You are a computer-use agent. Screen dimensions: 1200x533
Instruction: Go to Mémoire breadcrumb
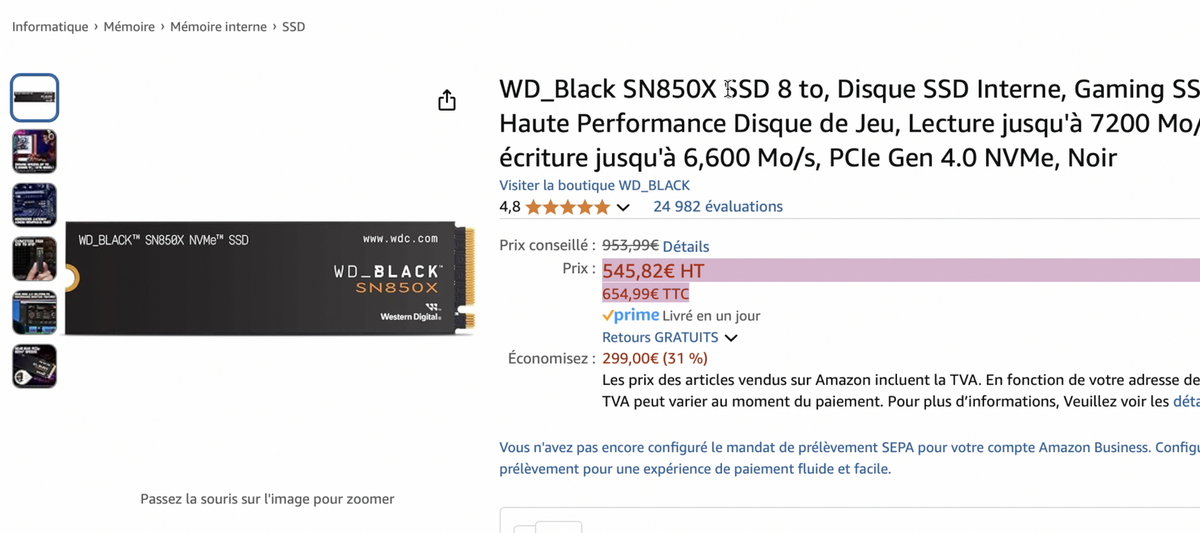129,27
